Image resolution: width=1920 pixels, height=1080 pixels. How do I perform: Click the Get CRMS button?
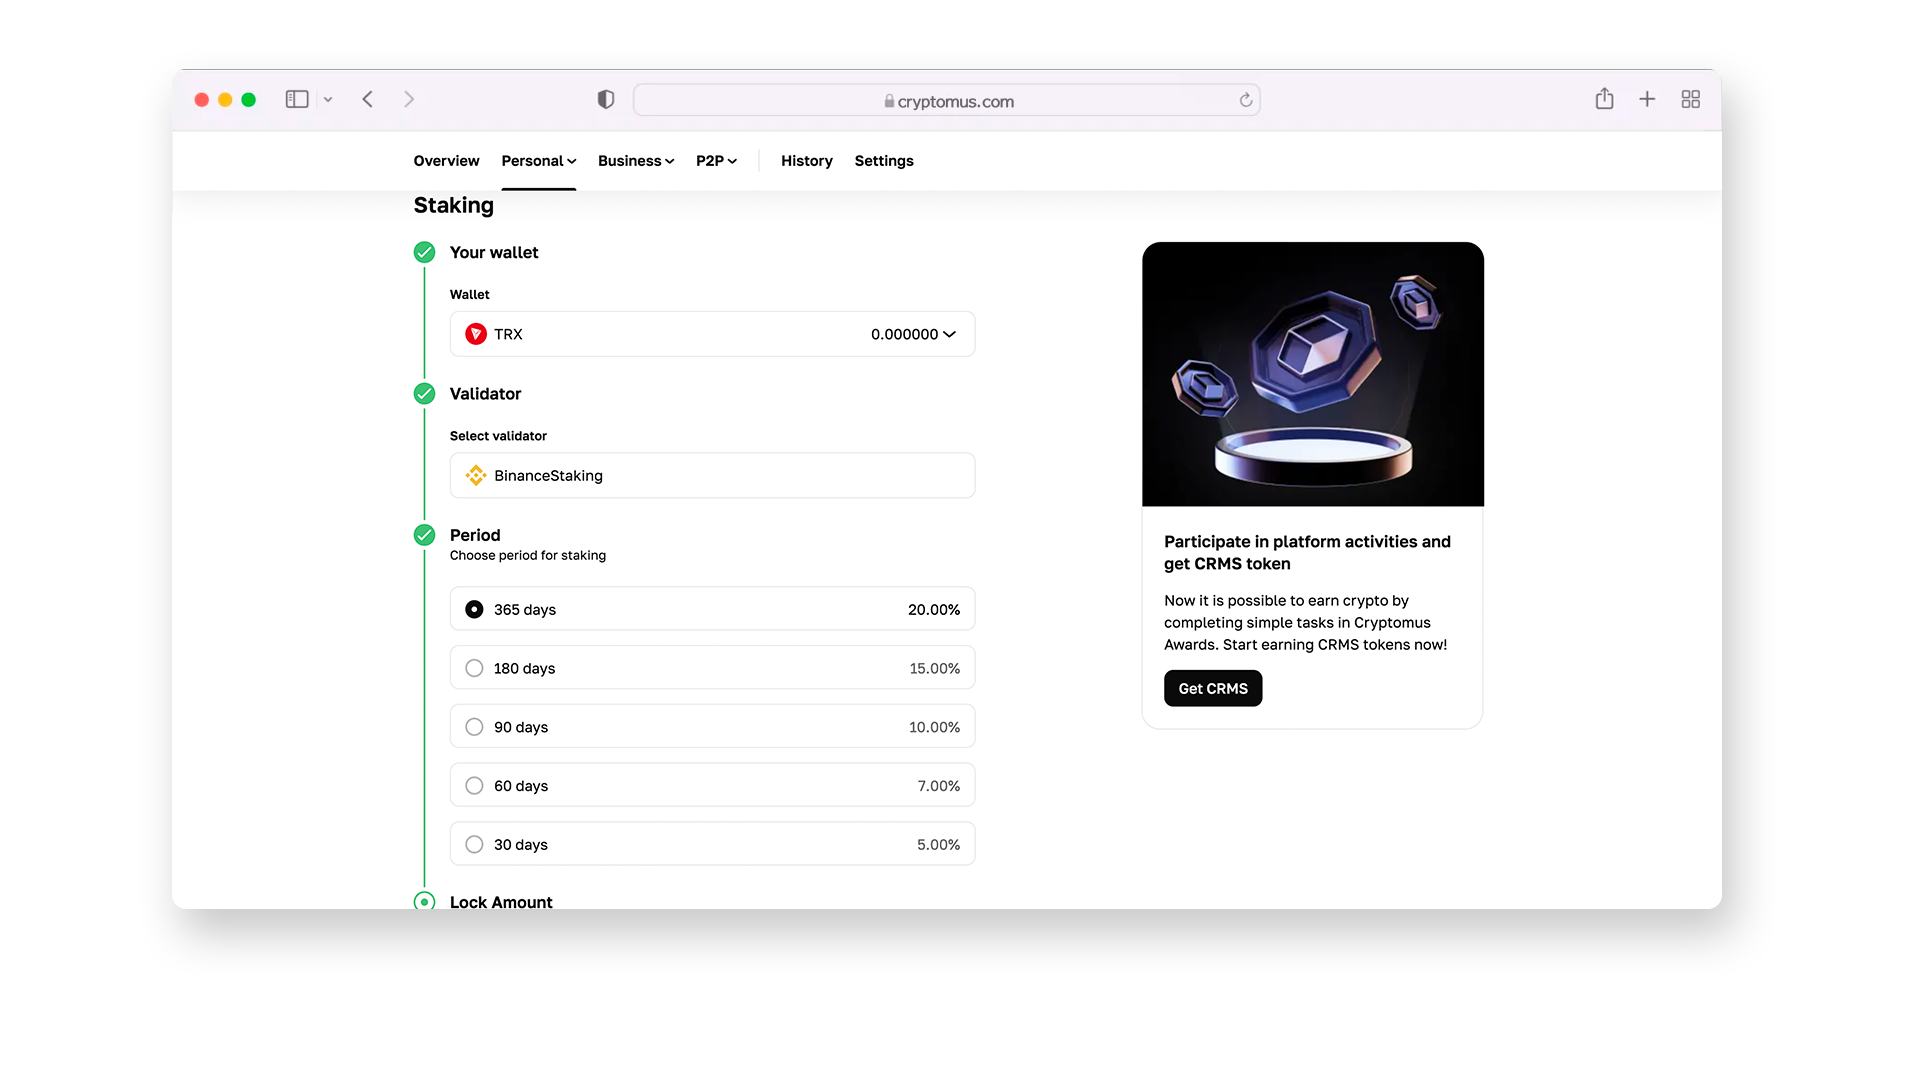[1212, 687]
